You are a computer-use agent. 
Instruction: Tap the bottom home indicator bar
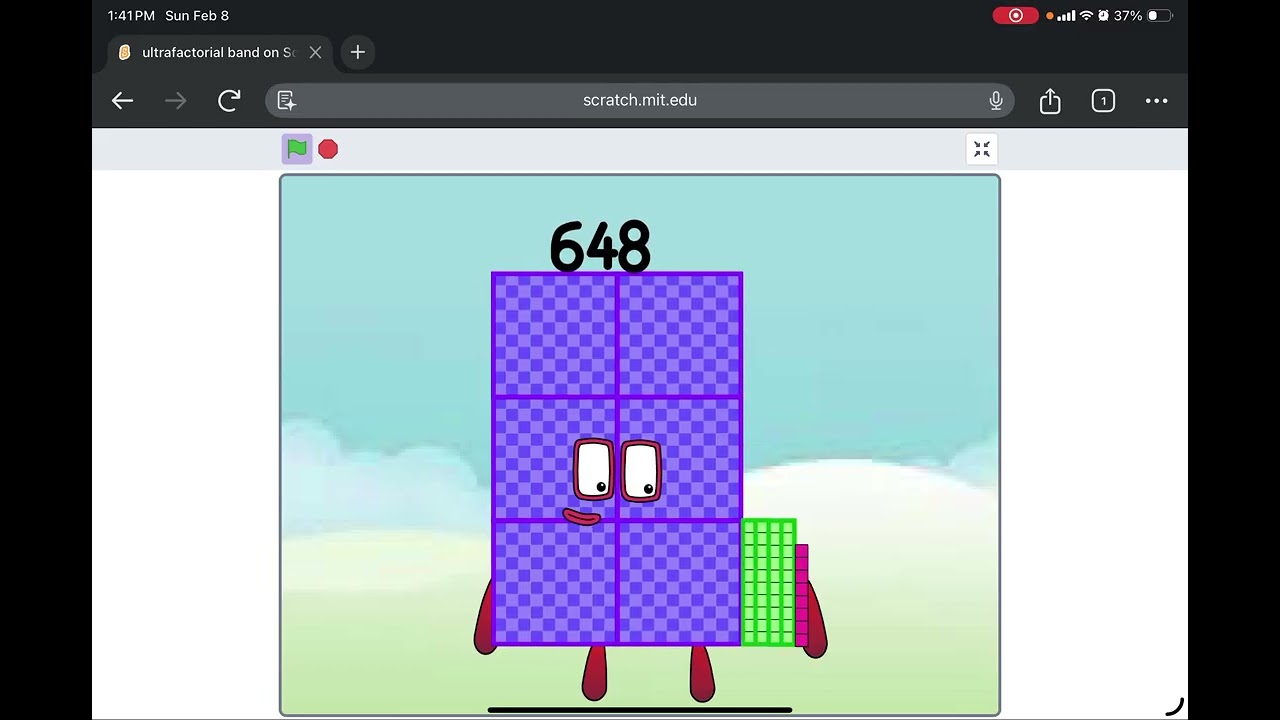click(x=640, y=710)
